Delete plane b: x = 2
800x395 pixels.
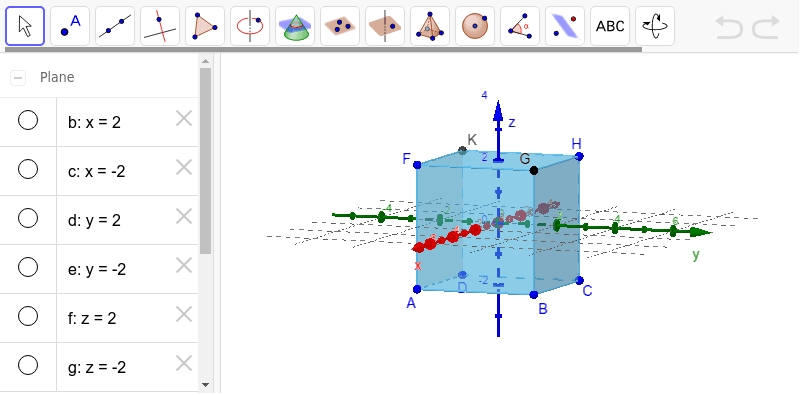(184, 119)
